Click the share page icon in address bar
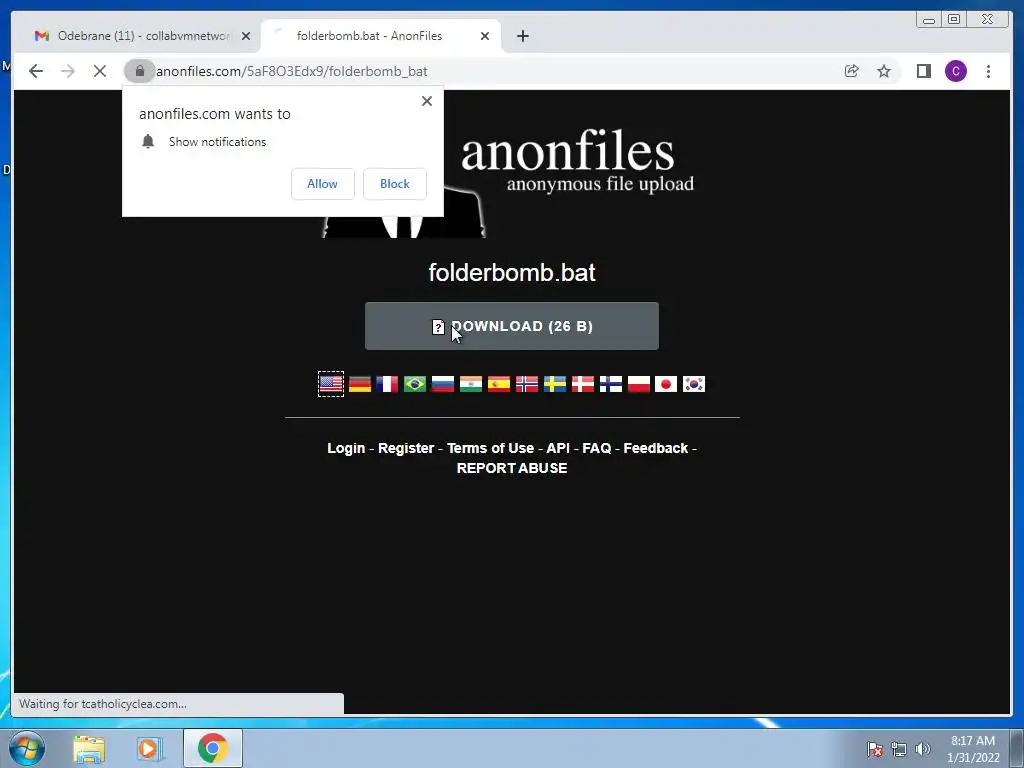The width and height of the screenshot is (1024, 768). click(852, 71)
